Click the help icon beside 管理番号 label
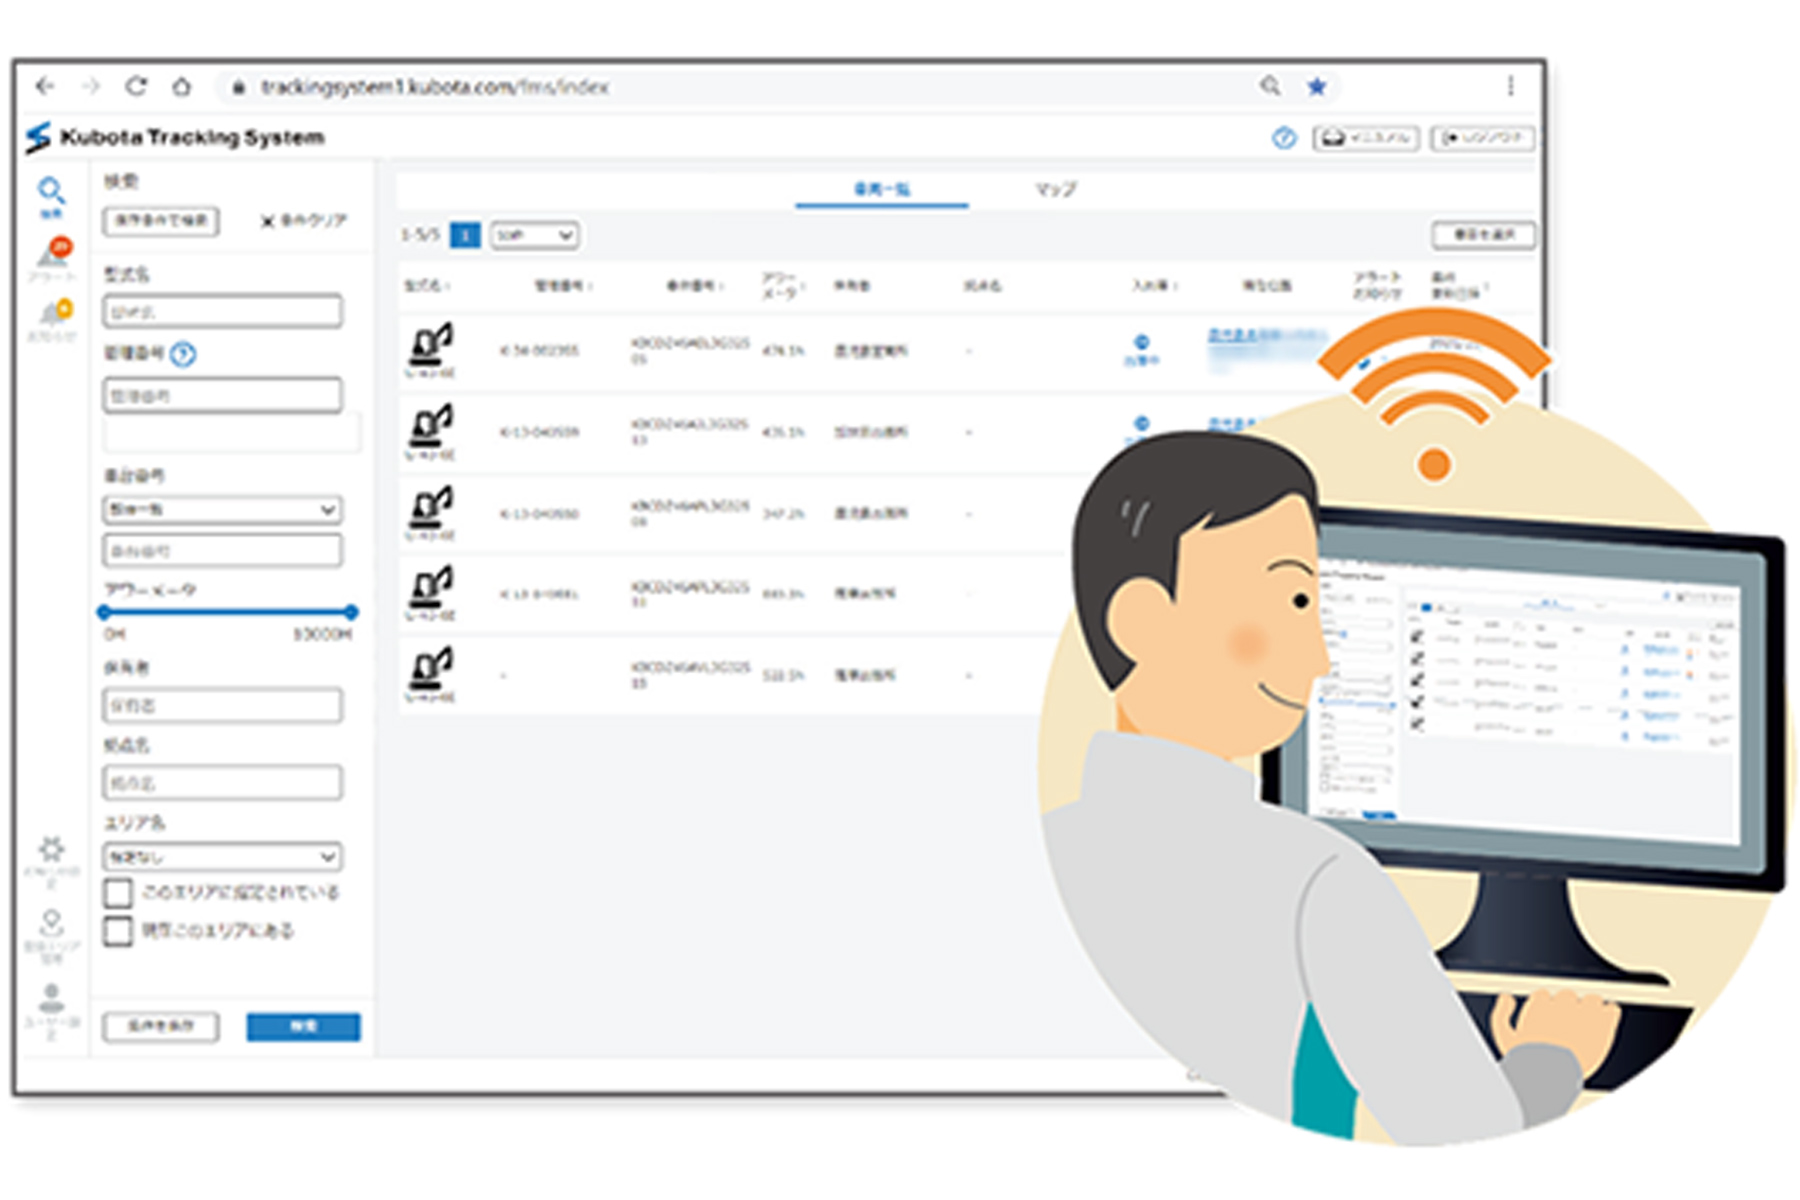The image size is (1800, 1200). [x=183, y=354]
